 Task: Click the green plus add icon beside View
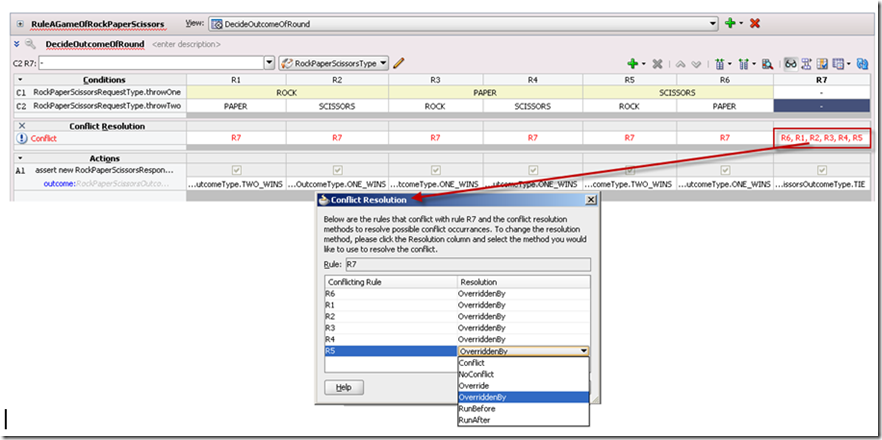[x=731, y=23]
